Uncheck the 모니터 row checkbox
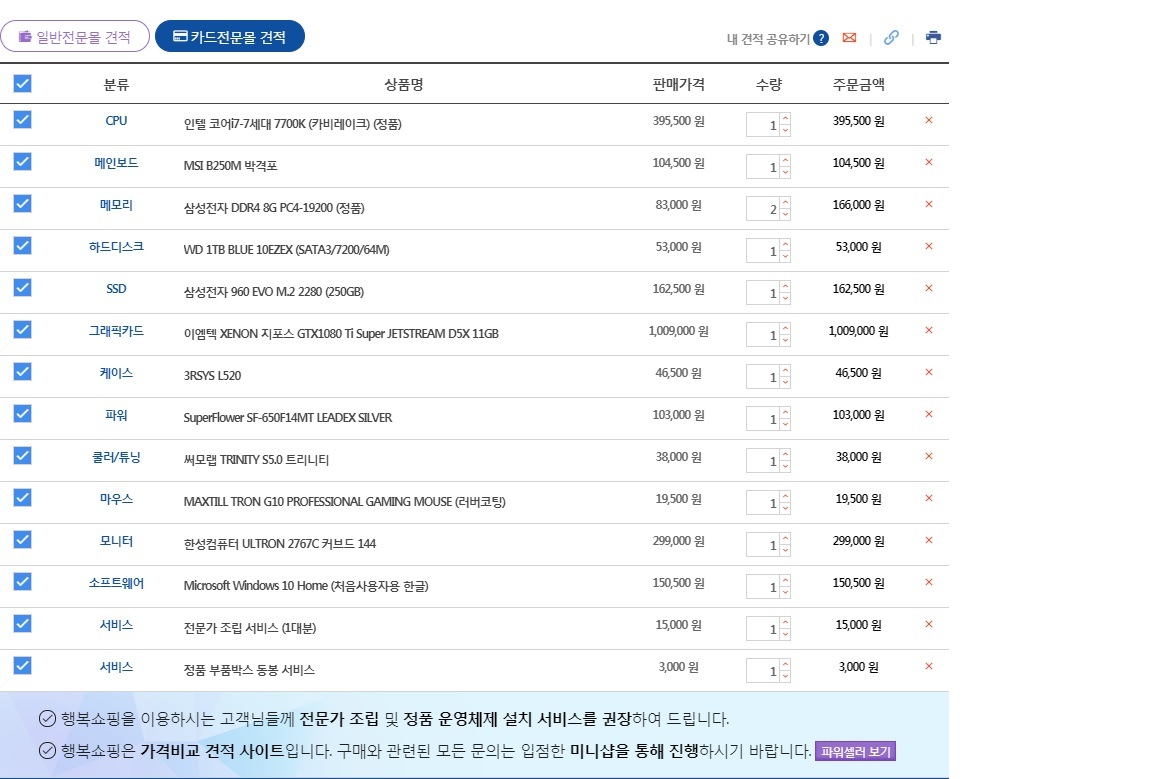The width and height of the screenshot is (1152, 779). [x=23, y=539]
